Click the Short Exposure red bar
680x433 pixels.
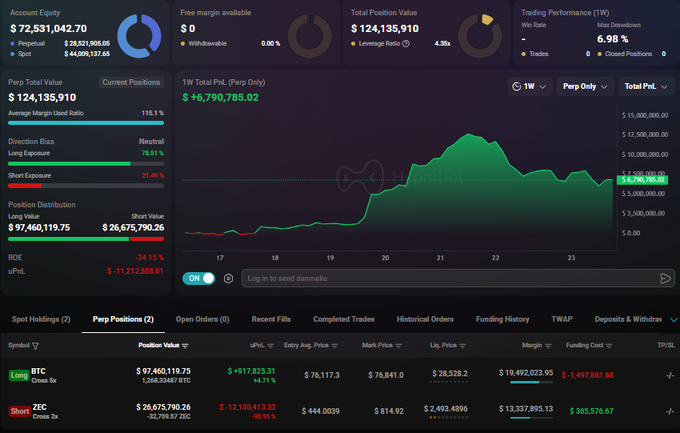click(25, 186)
